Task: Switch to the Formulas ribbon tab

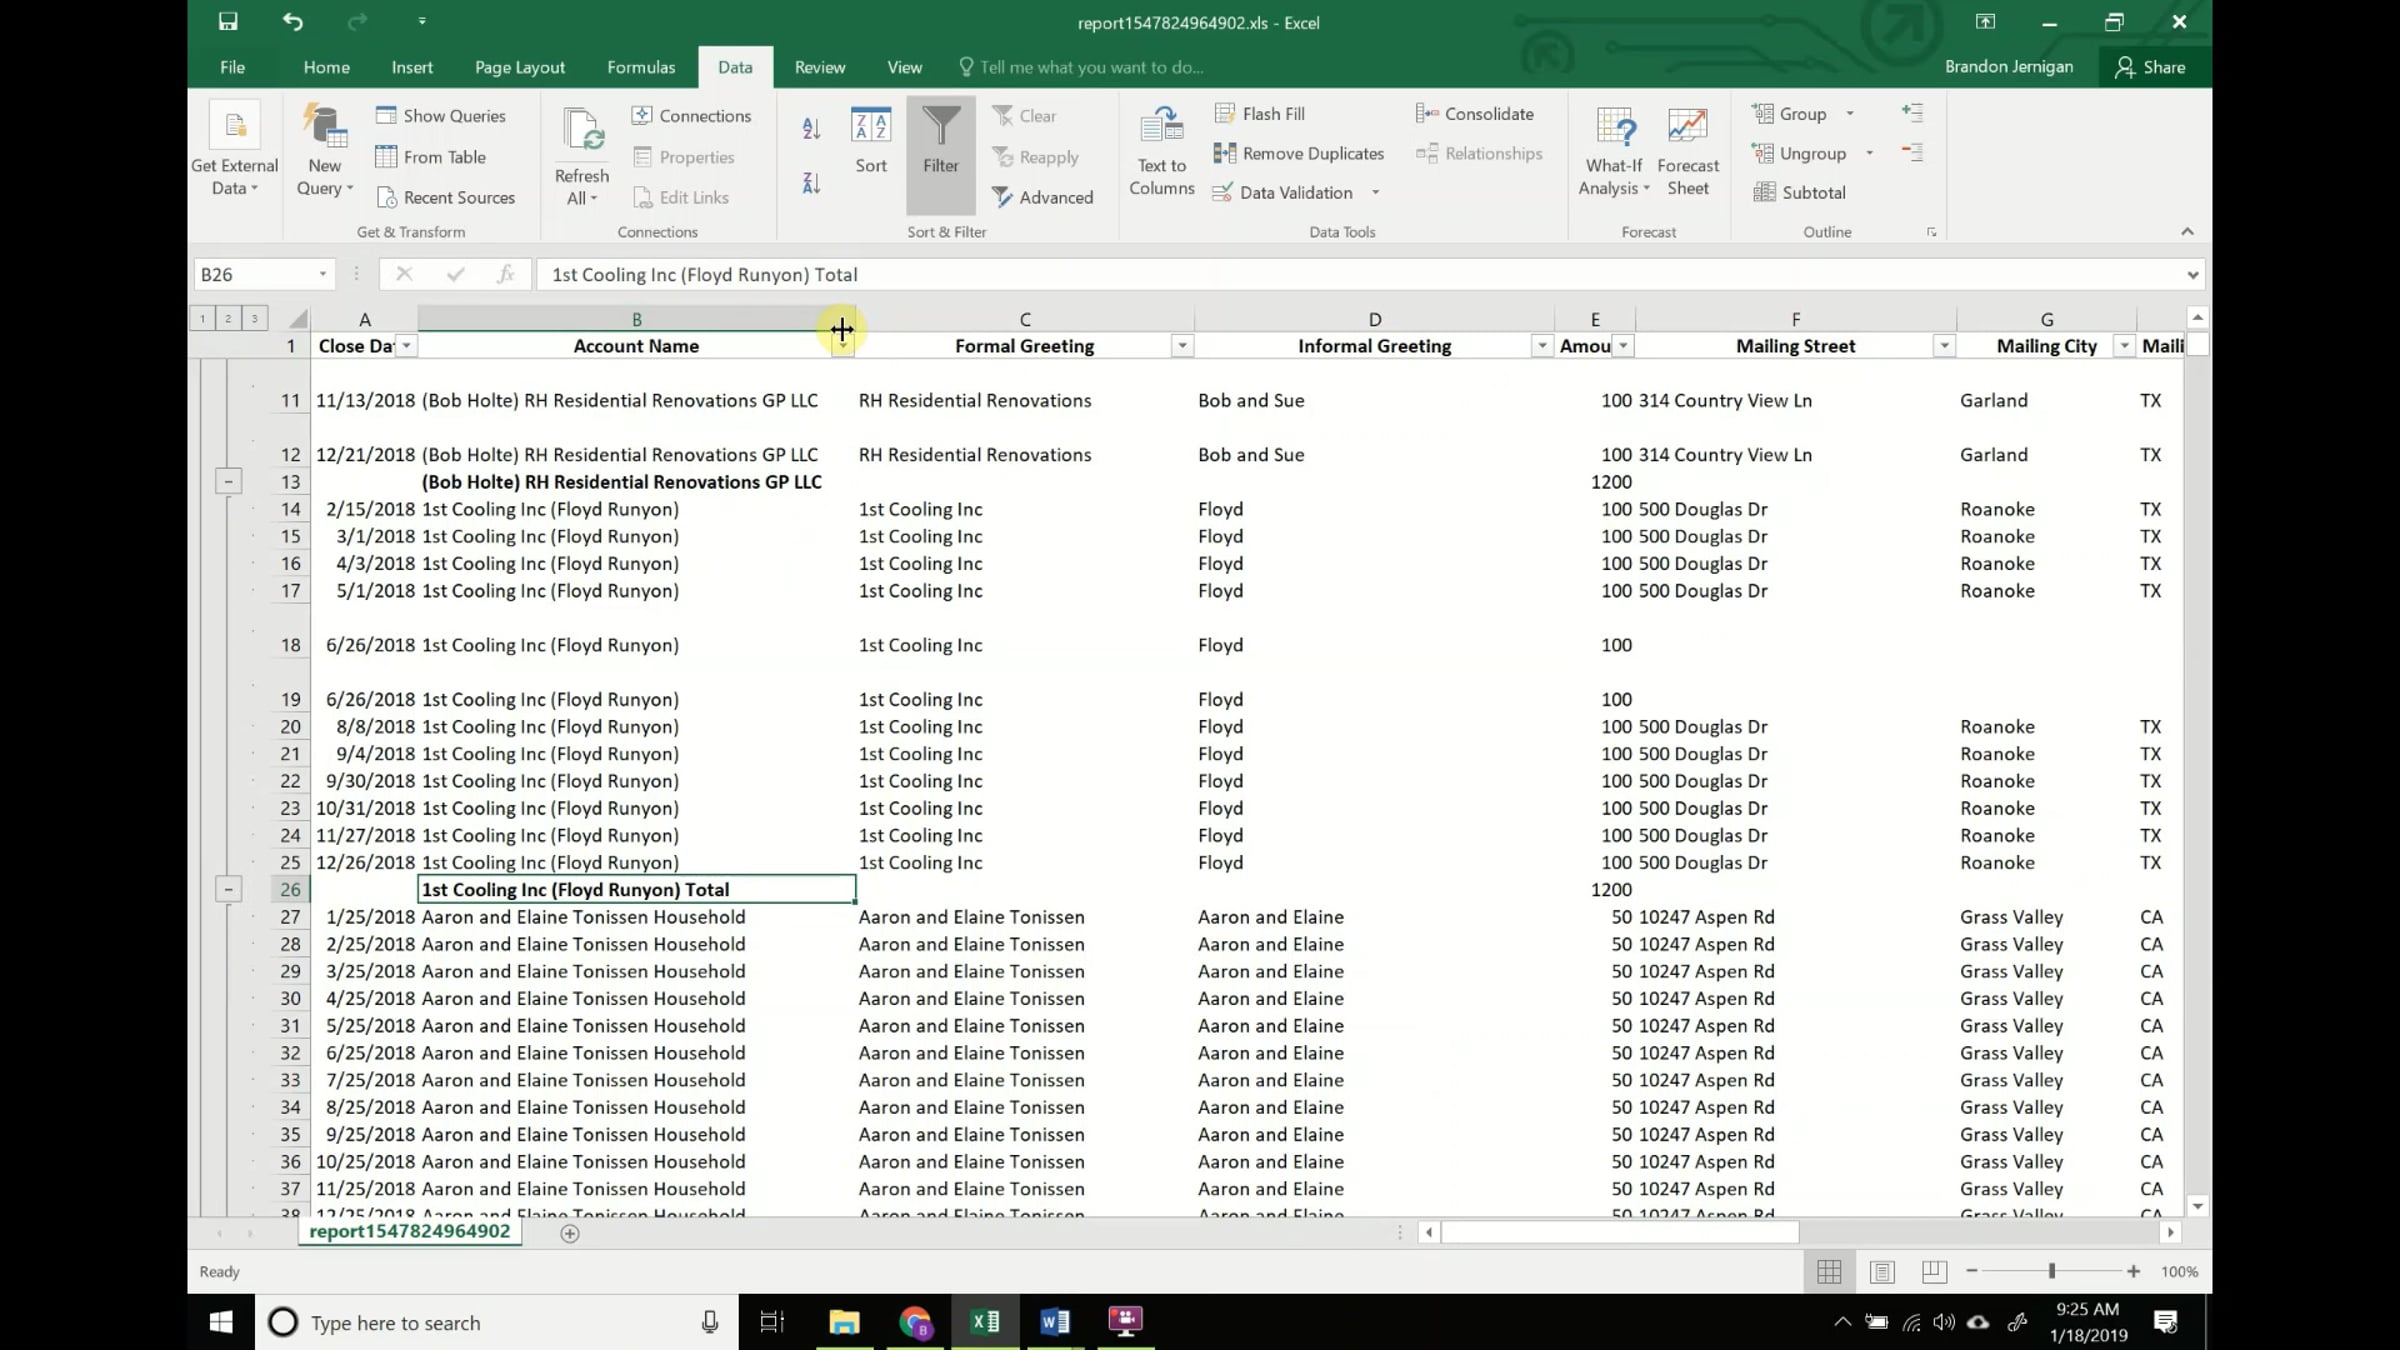Action: pyautogui.click(x=641, y=67)
